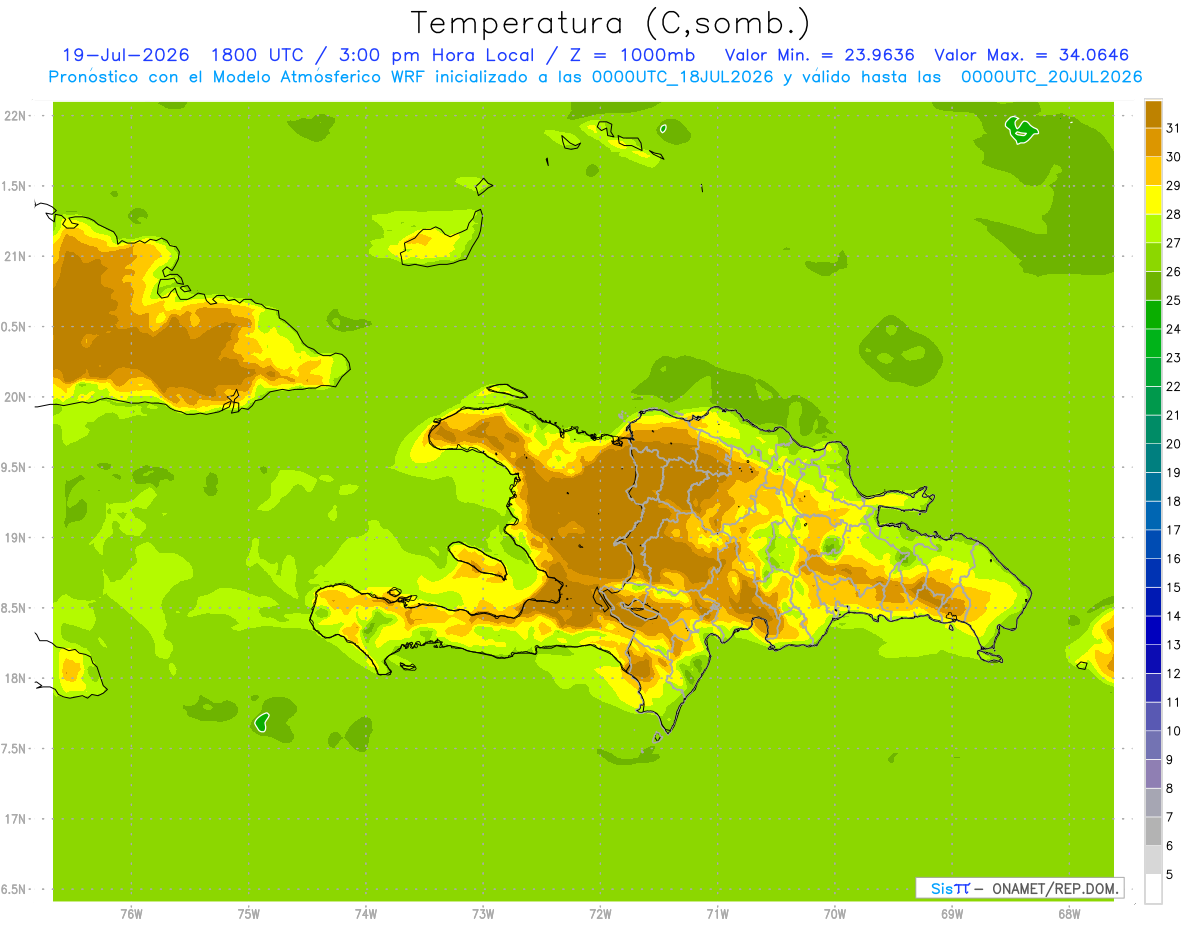1200x927 pixels.
Task: Select "Valor Min. = 23.9636" text
Action: (819, 55)
